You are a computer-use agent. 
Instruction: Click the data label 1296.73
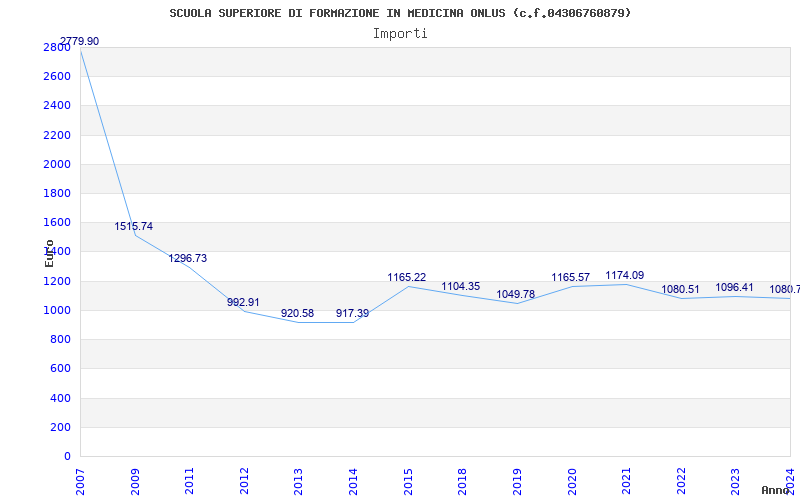coord(188,258)
